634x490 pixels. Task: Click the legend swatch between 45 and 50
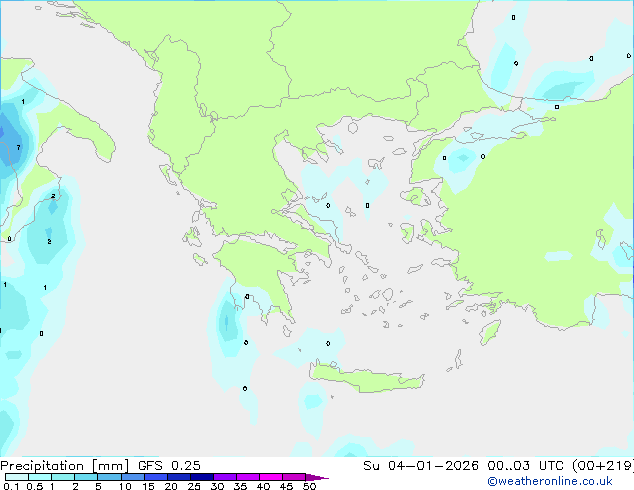coord(294,477)
